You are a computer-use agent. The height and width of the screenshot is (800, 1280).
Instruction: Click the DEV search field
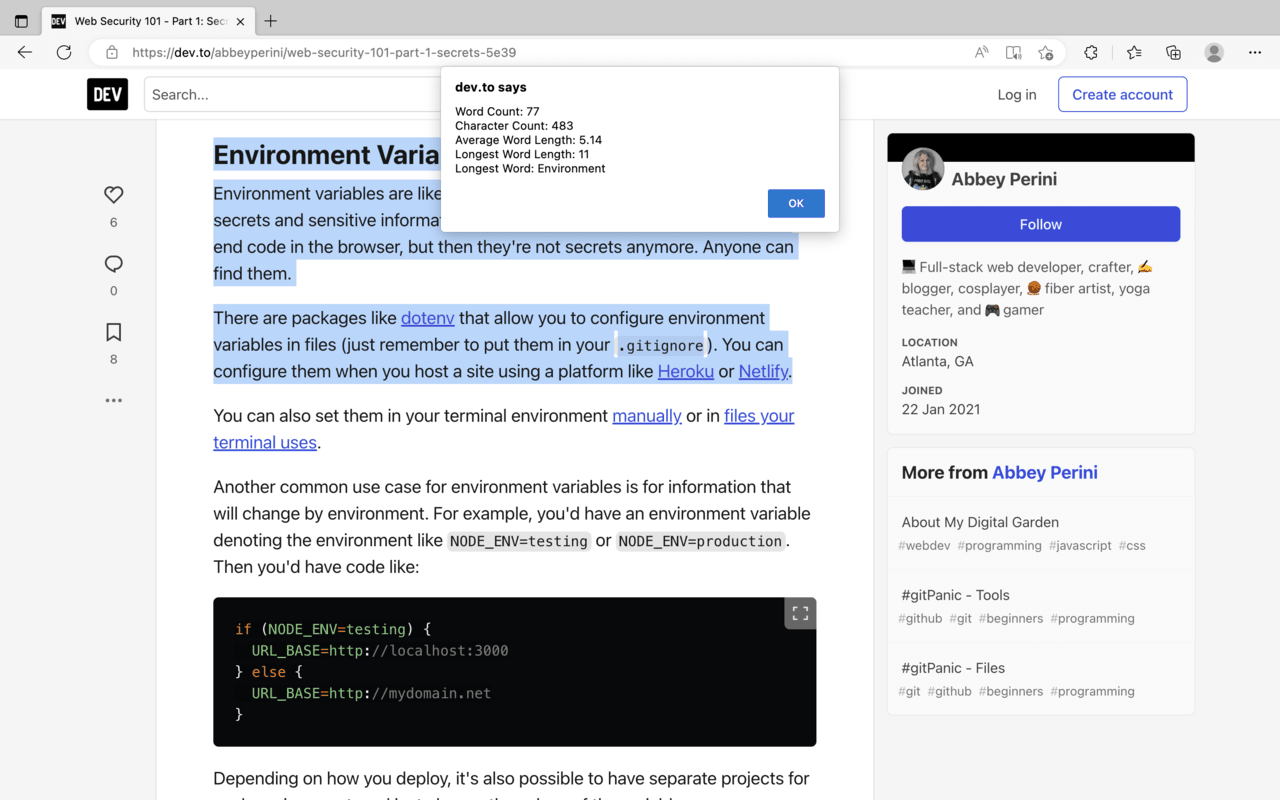click(290, 94)
